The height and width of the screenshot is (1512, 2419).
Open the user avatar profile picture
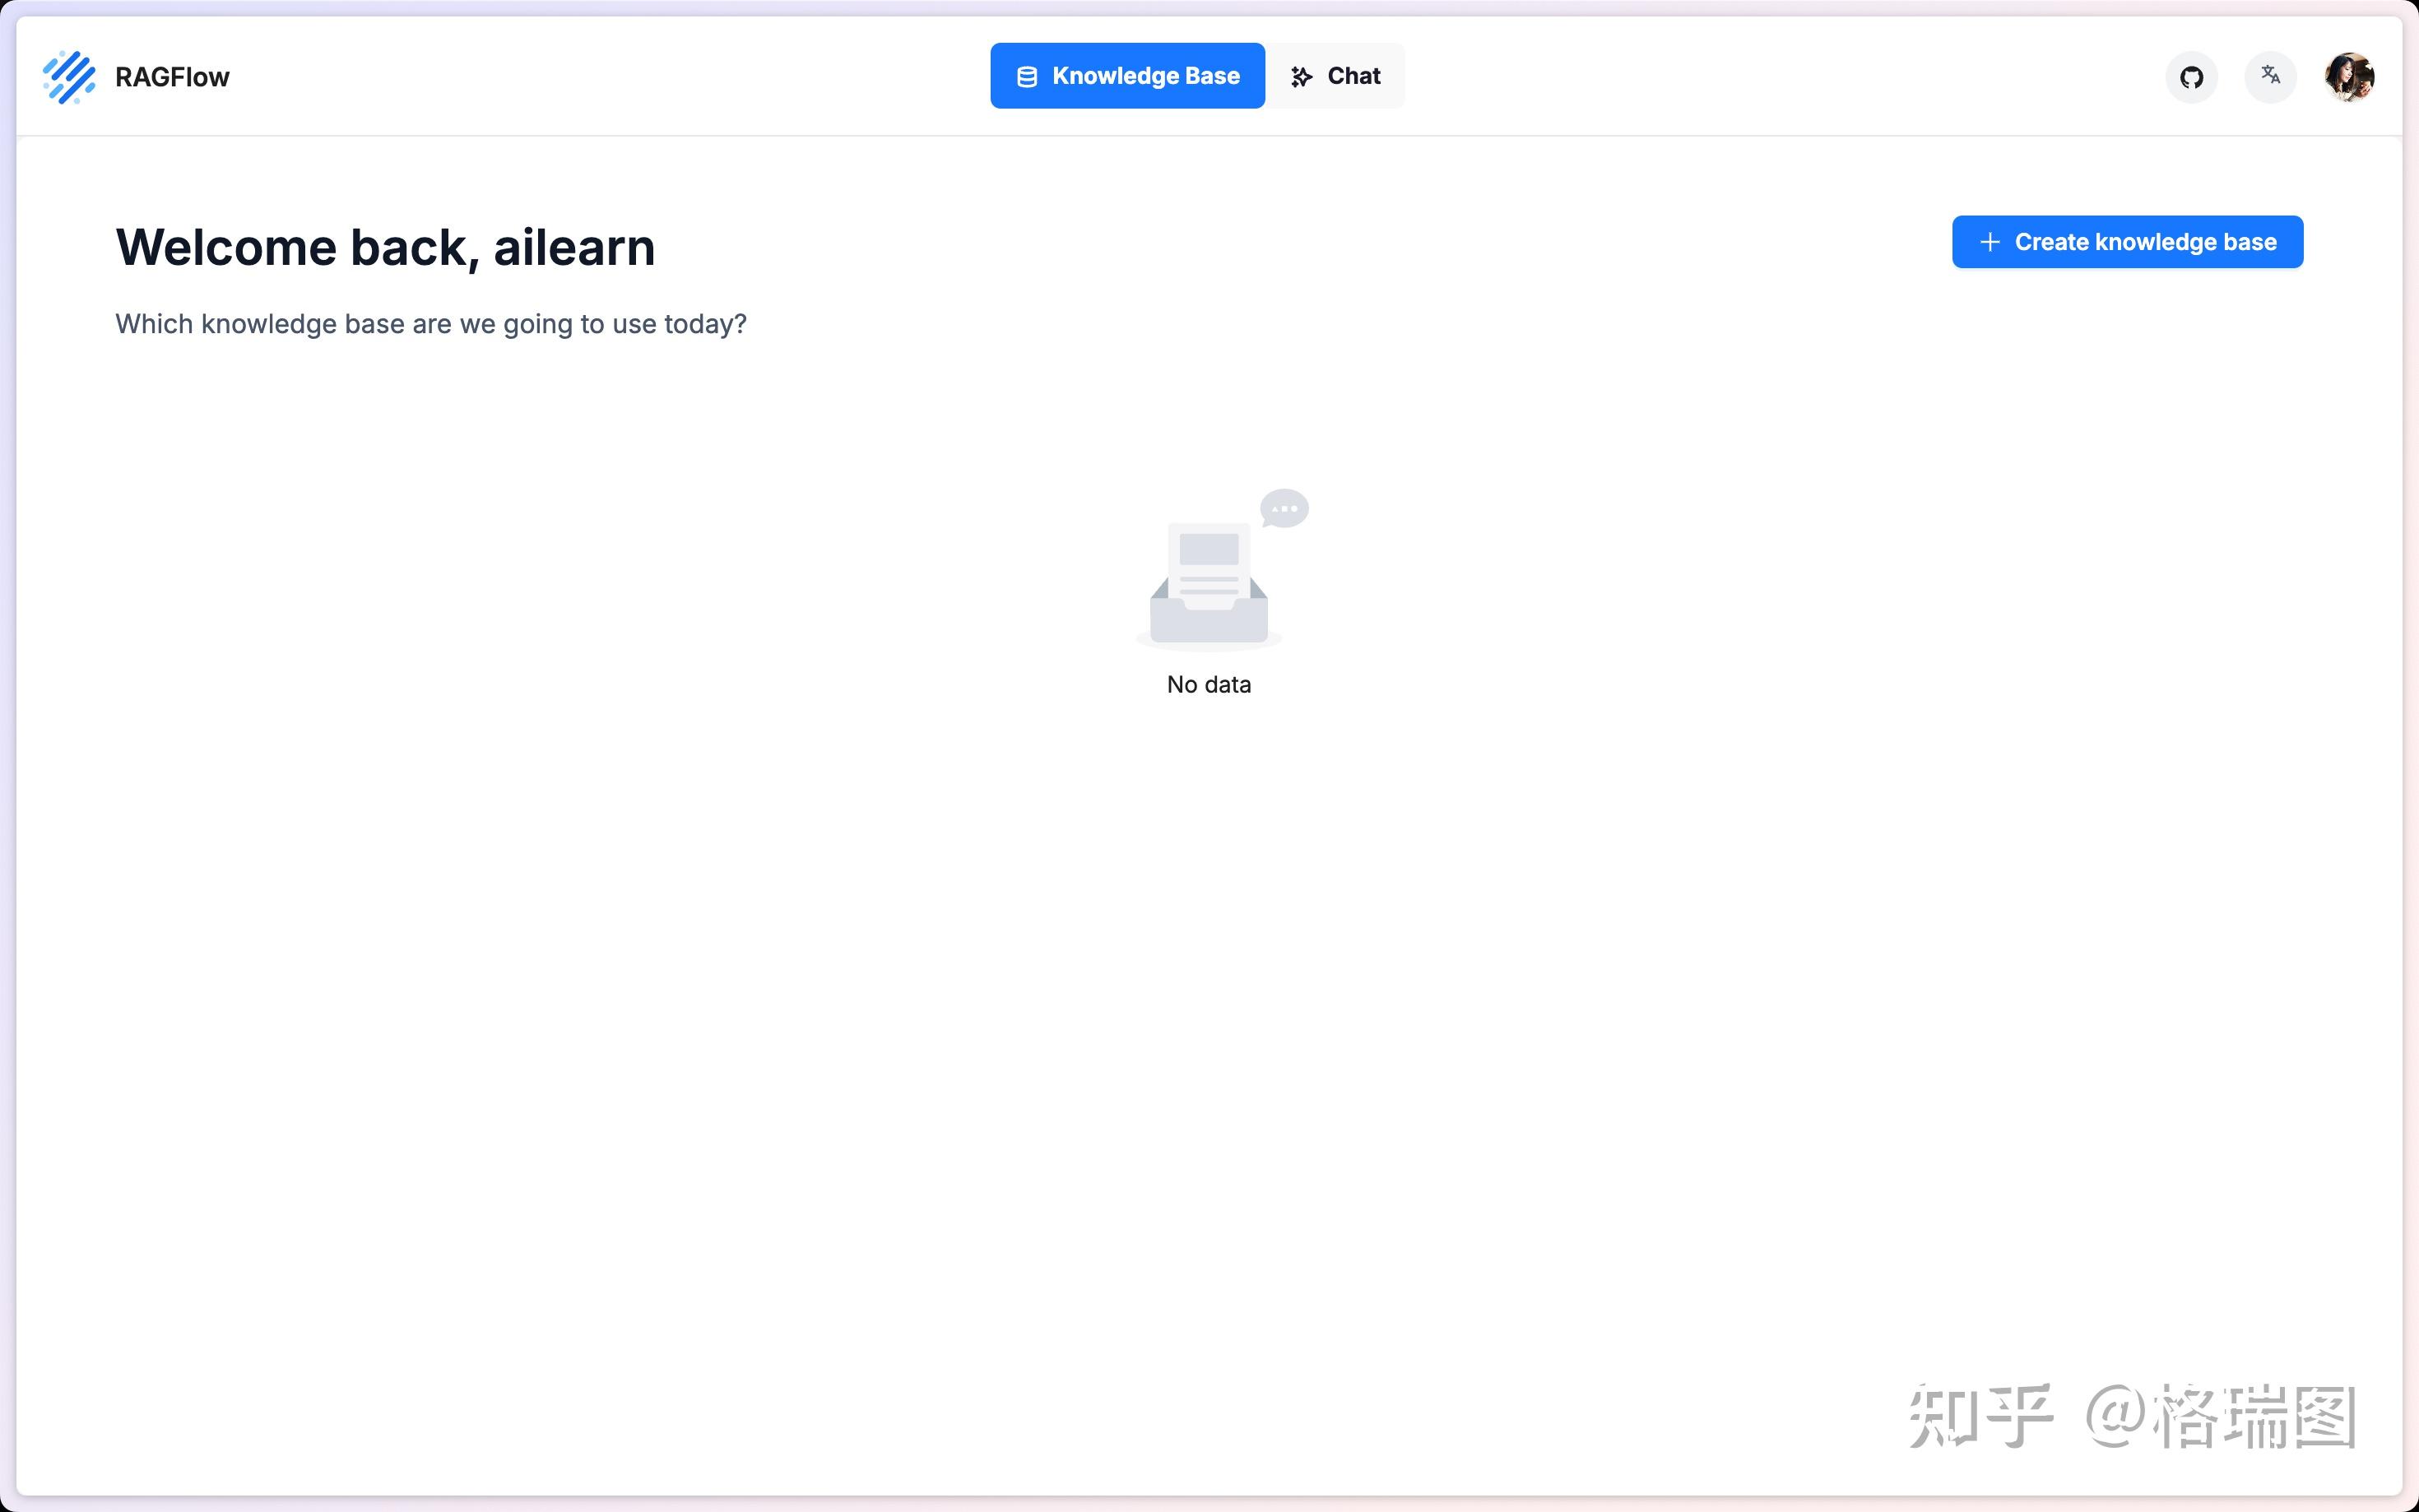tap(2349, 77)
